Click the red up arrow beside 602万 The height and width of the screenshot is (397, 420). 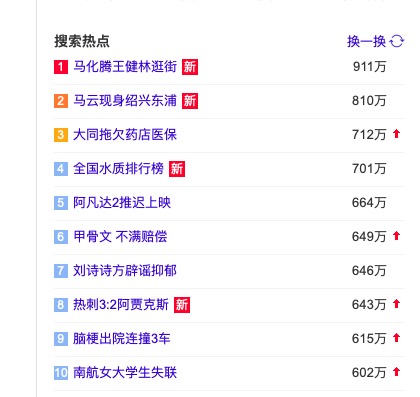396,372
